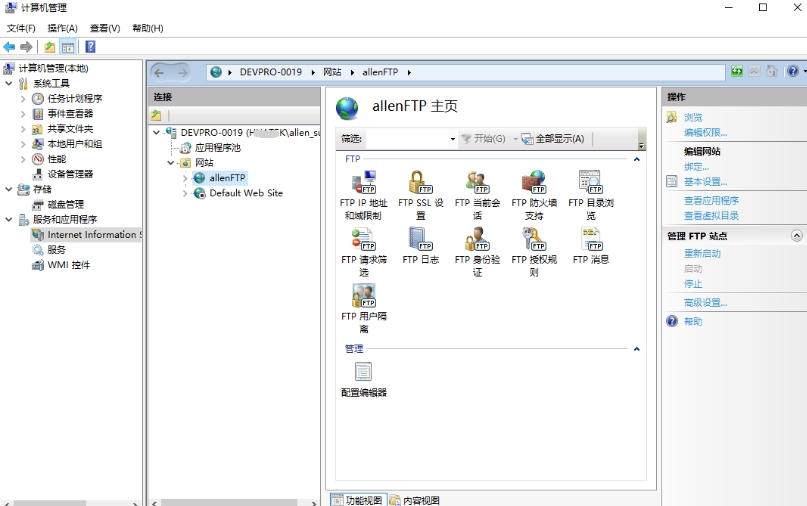Click the up one level folder toolbar icon
The width and height of the screenshot is (807, 506).
pos(50,47)
